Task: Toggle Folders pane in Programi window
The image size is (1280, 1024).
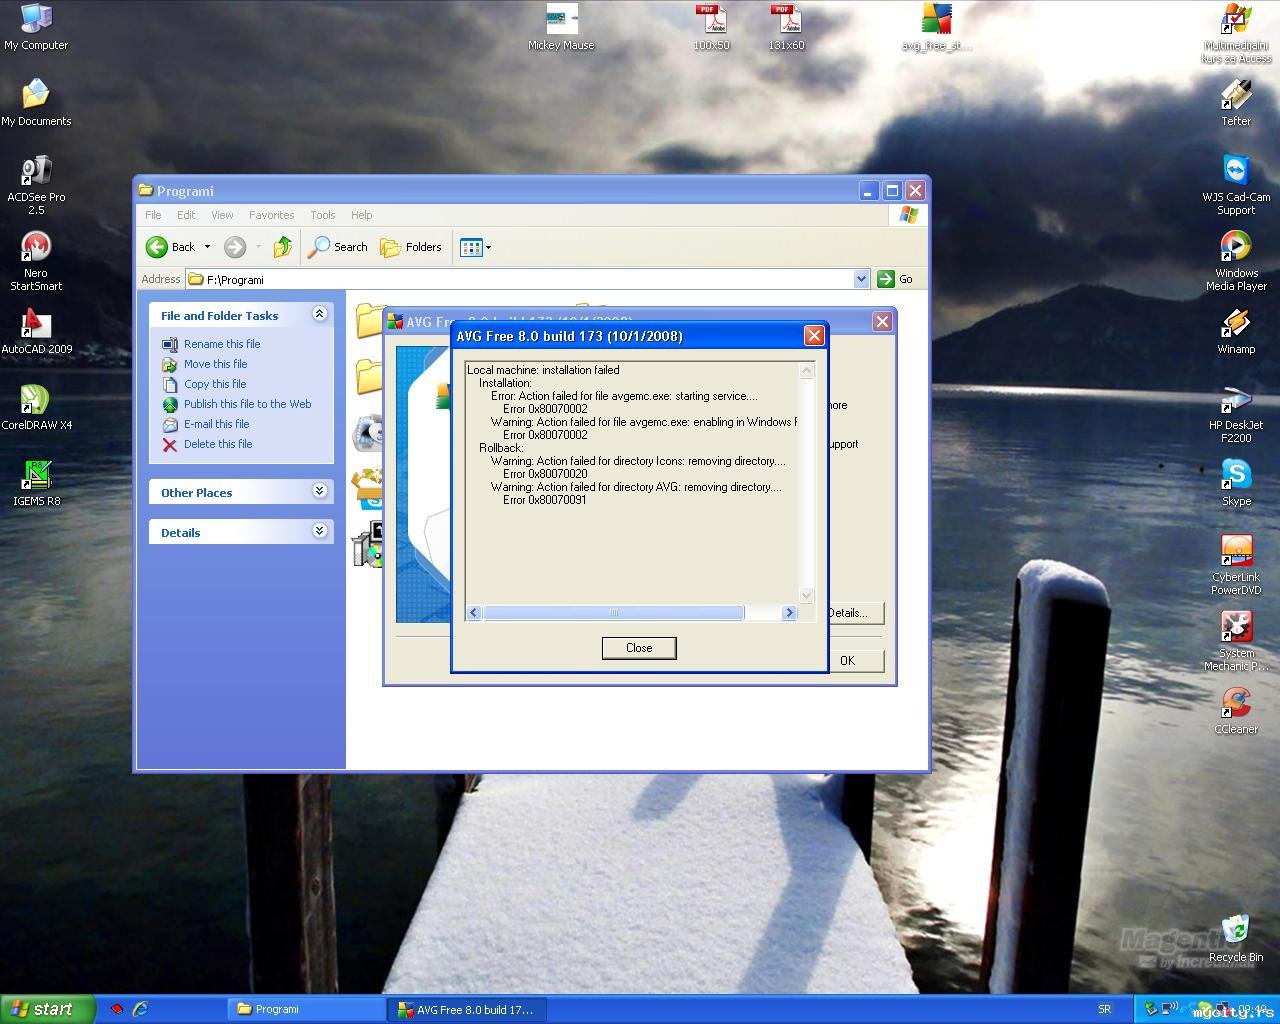Action: pyautogui.click(x=411, y=247)
